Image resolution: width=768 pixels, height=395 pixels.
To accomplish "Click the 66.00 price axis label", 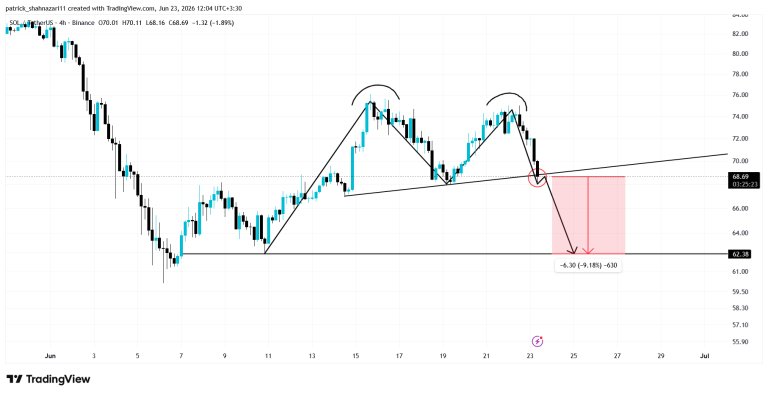I will pyautogui.click(x=740, y=208).
